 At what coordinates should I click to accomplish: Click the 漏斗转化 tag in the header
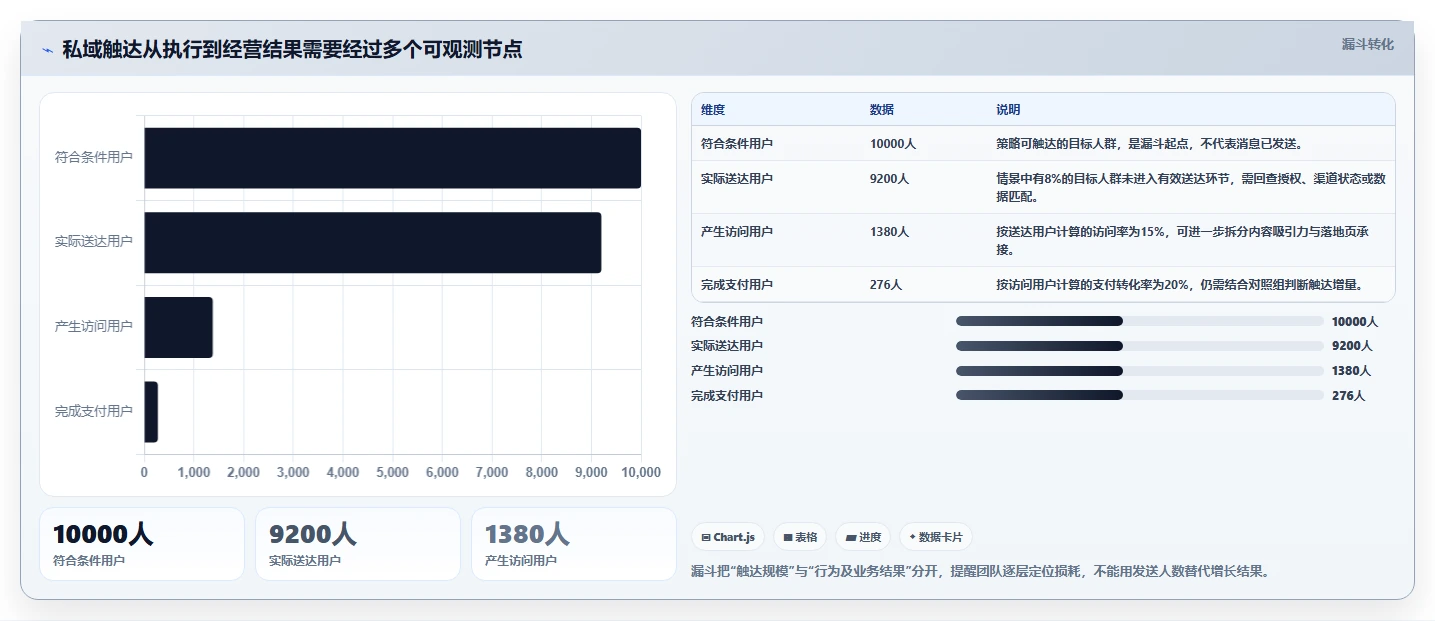pyautogui.click(x=1367, y=44)
